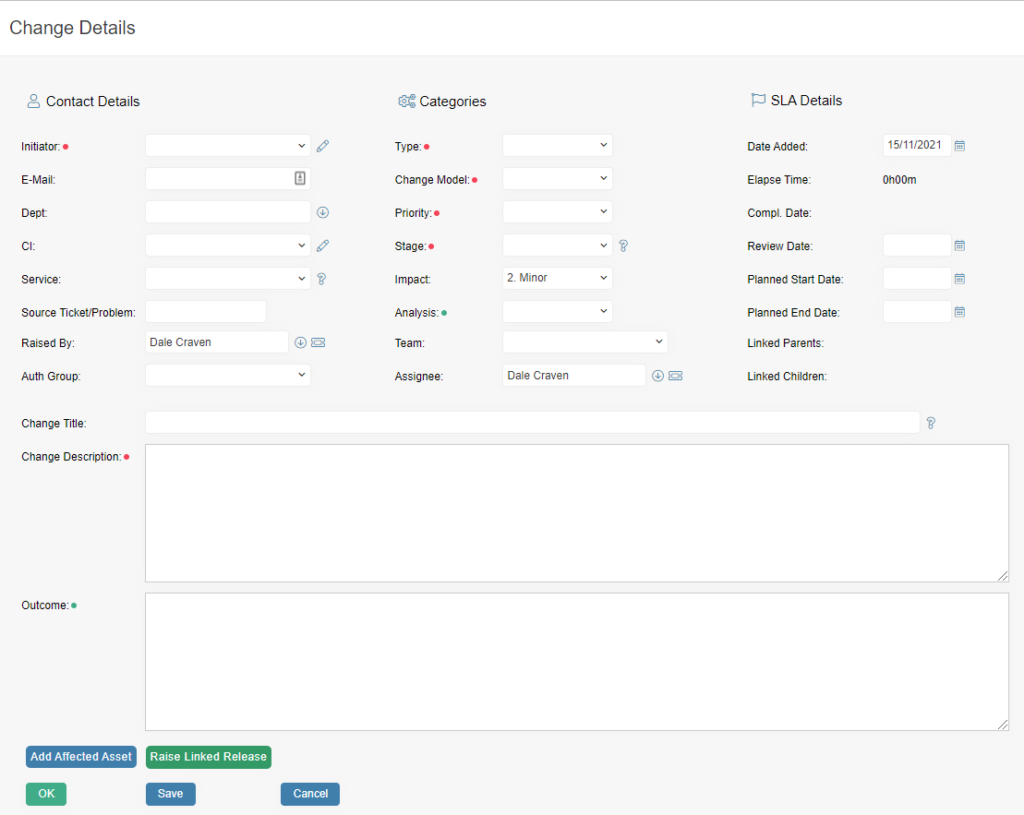
Task: Click the contact card icon in E-Mail field
Action: coord(300,178)
